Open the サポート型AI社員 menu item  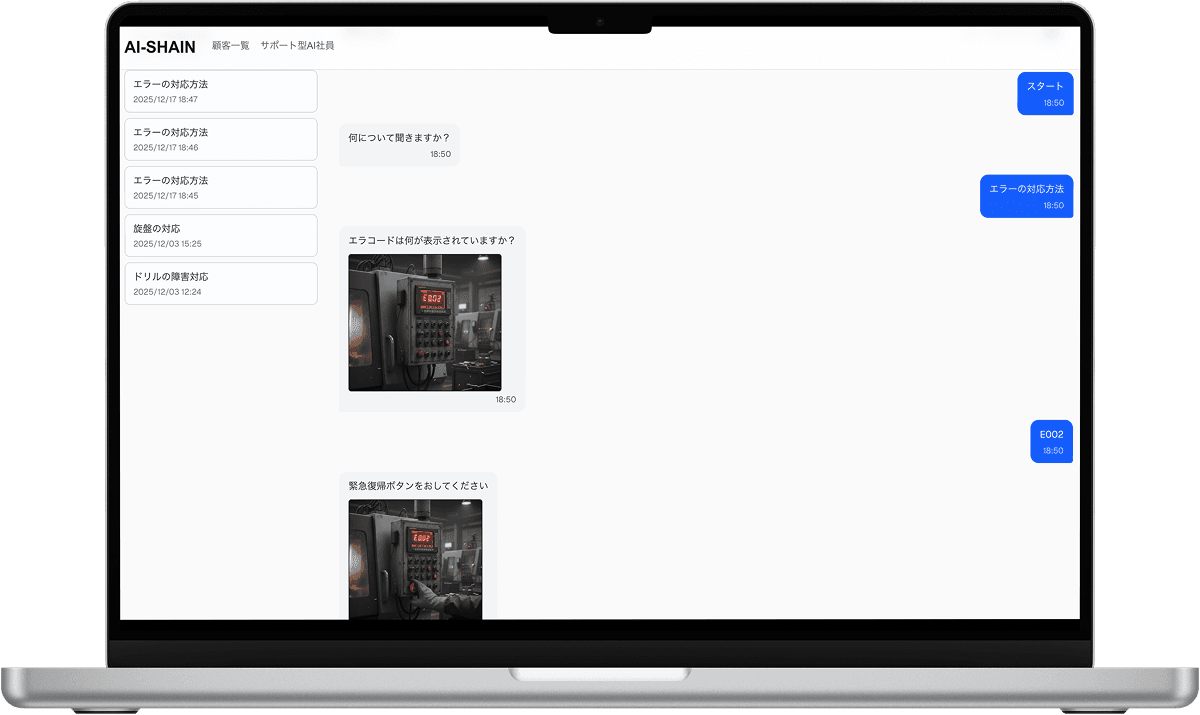click(x=297, y=46)
